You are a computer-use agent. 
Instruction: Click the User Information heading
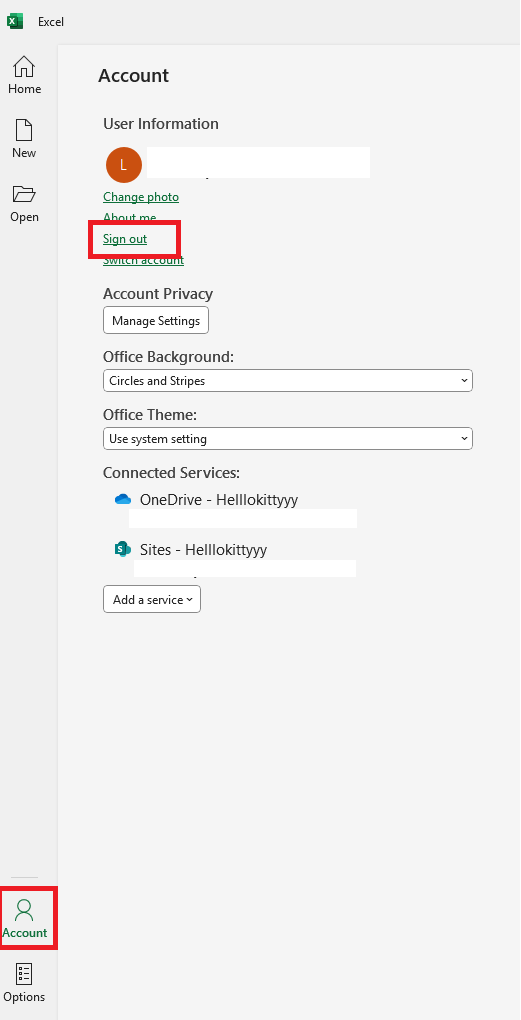pos(161,124)
